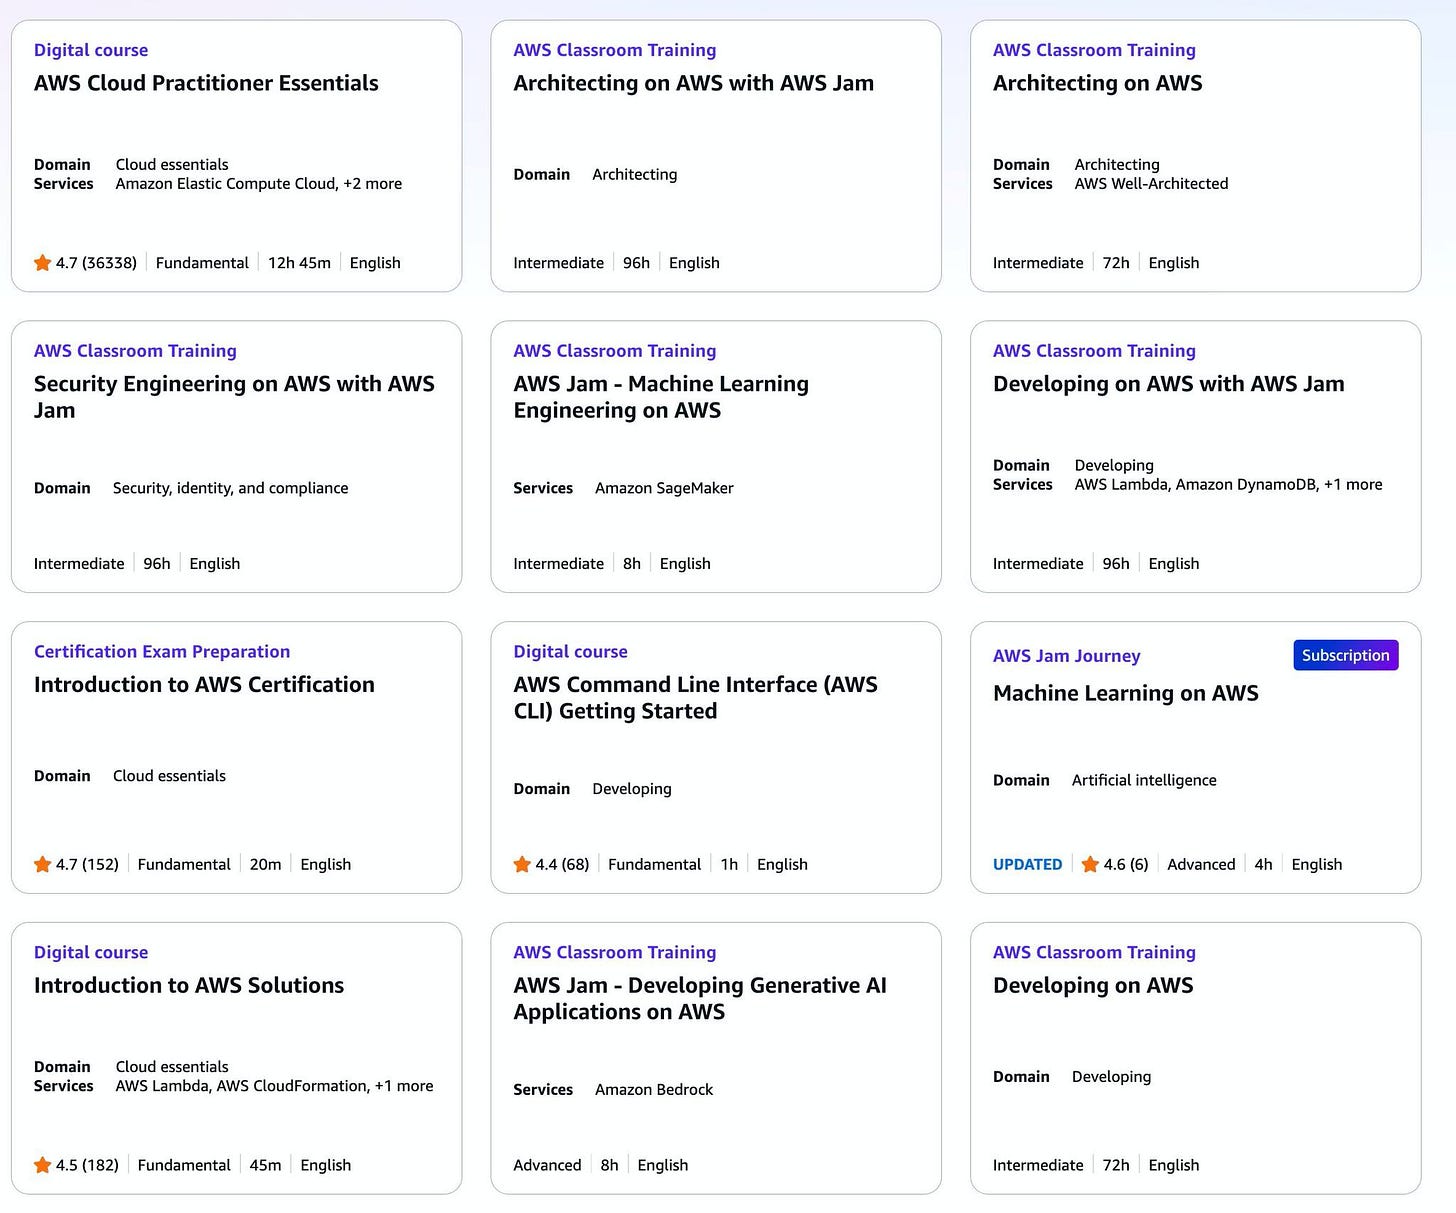Click the star icon beside 4.7 (152)

tap(42, 864)
